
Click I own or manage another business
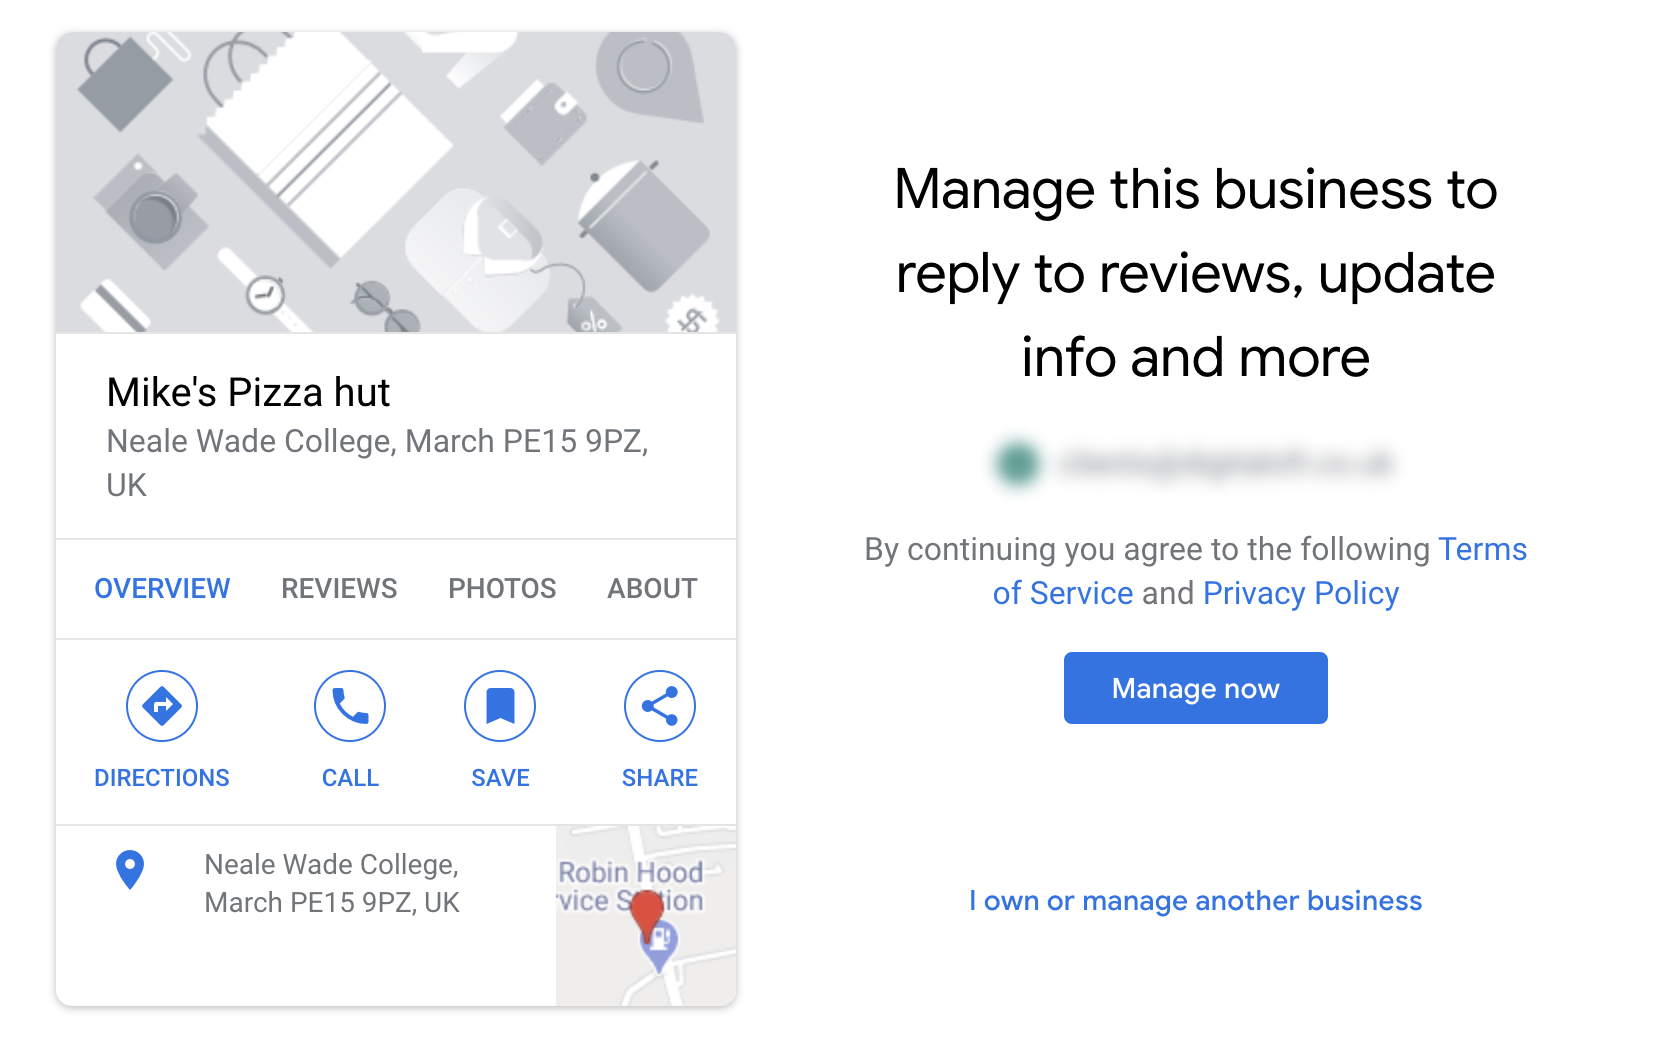click(x=1195, y=901)
